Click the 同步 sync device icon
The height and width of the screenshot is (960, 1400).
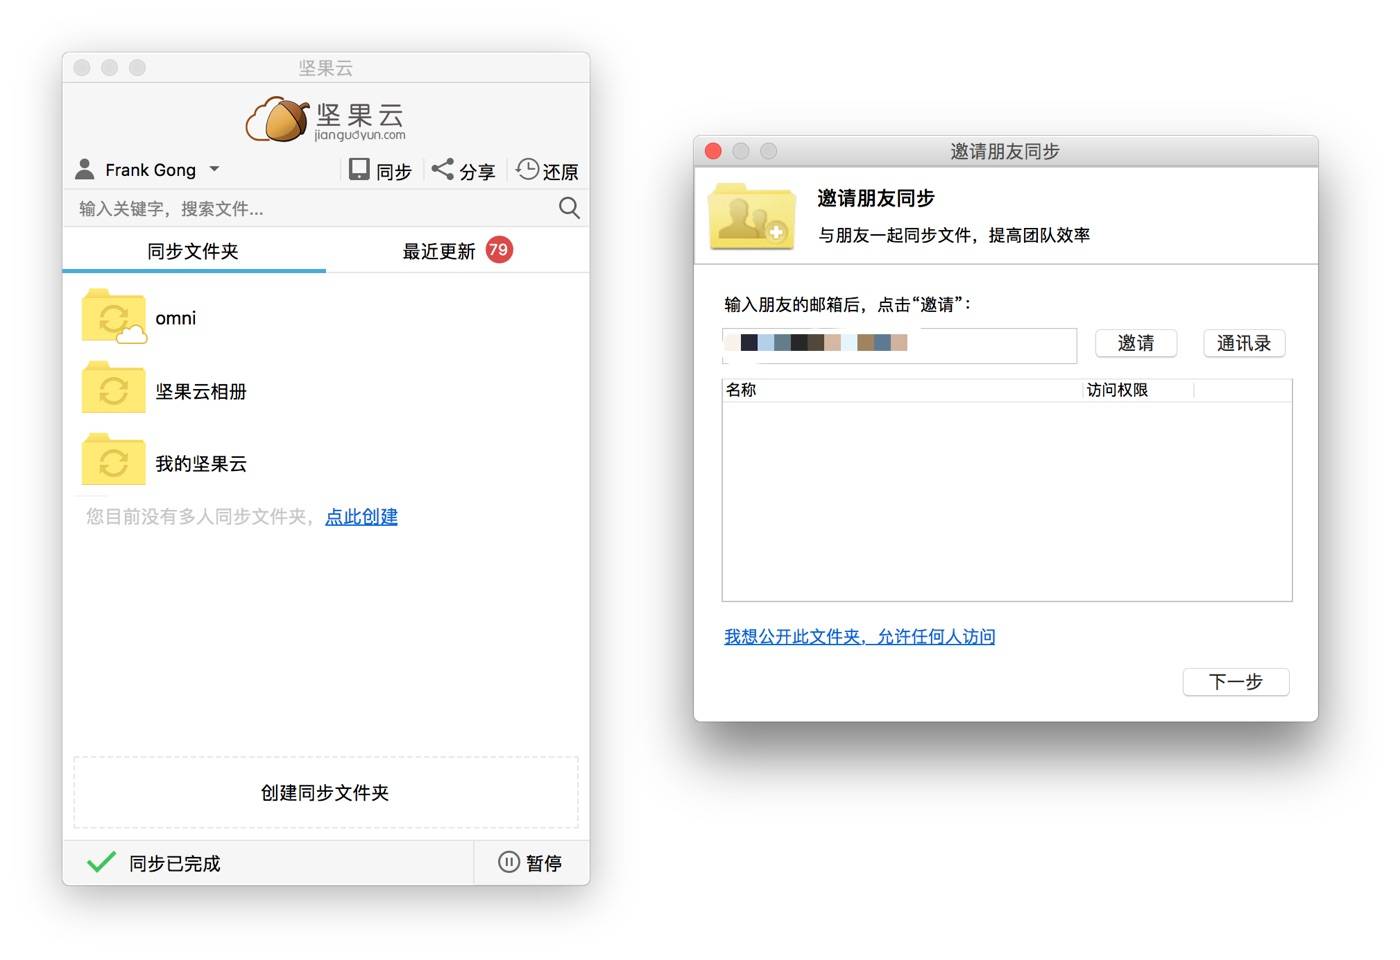359,169
